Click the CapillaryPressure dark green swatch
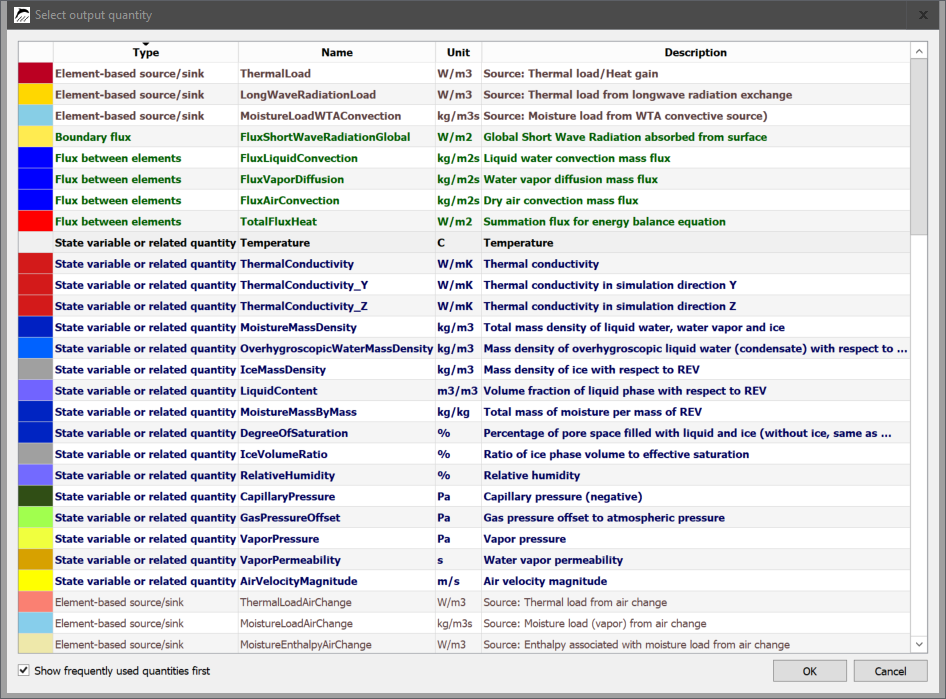The height and width of the screenshot is (699, 946). point(36,496)
